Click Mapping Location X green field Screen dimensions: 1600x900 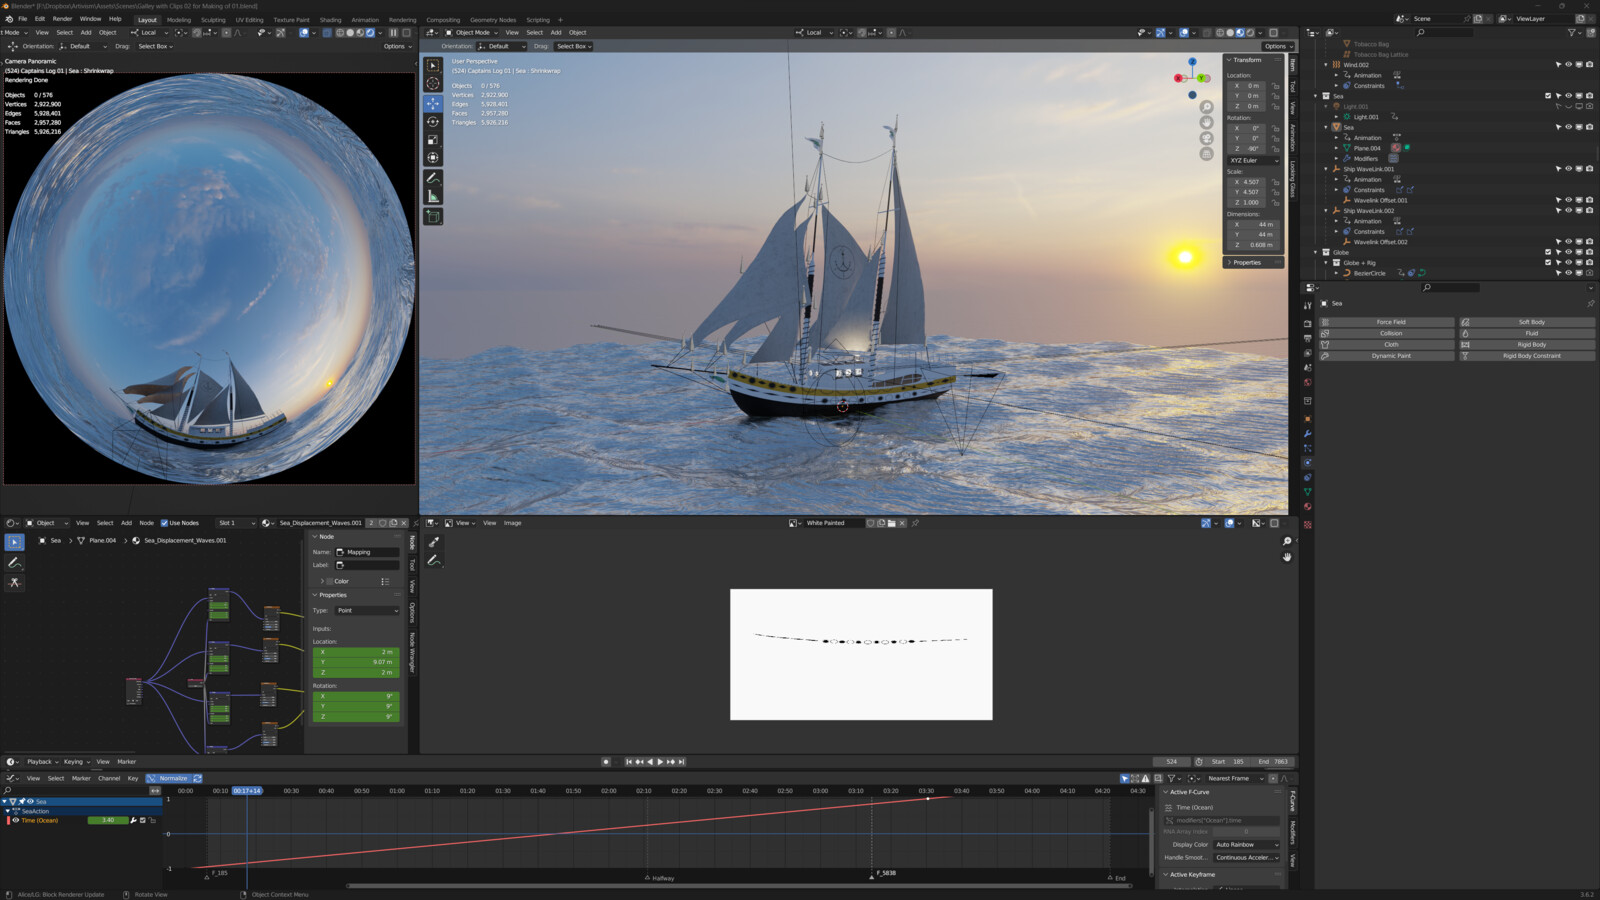(356, 652)
